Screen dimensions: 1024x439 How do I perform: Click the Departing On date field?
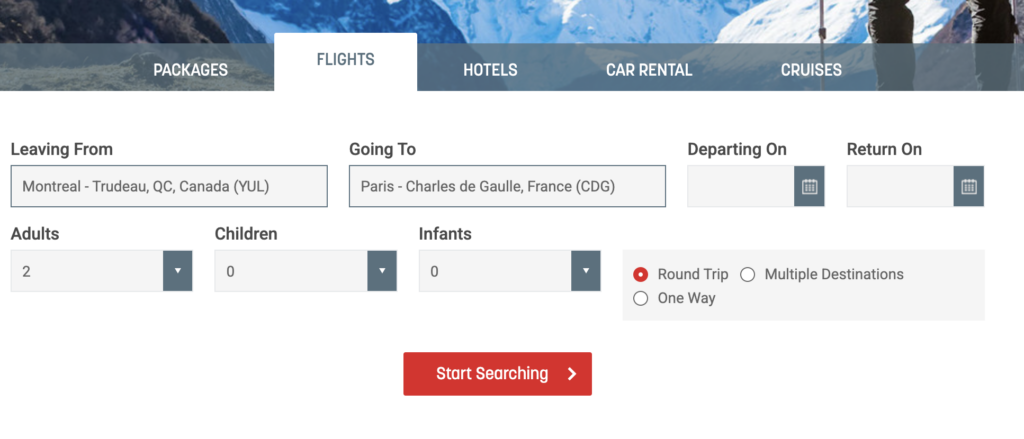pos(741,186)
